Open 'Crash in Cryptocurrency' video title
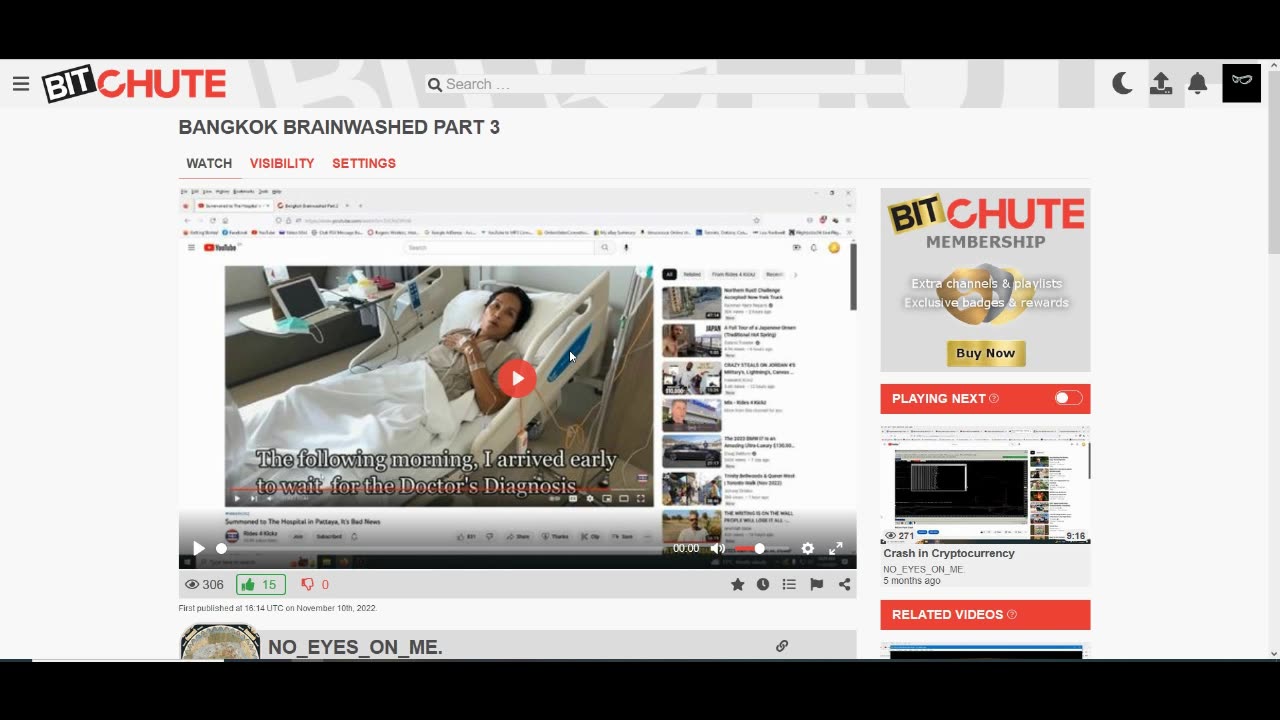This screenshot has height=720, width=1280. coord(949,553)
